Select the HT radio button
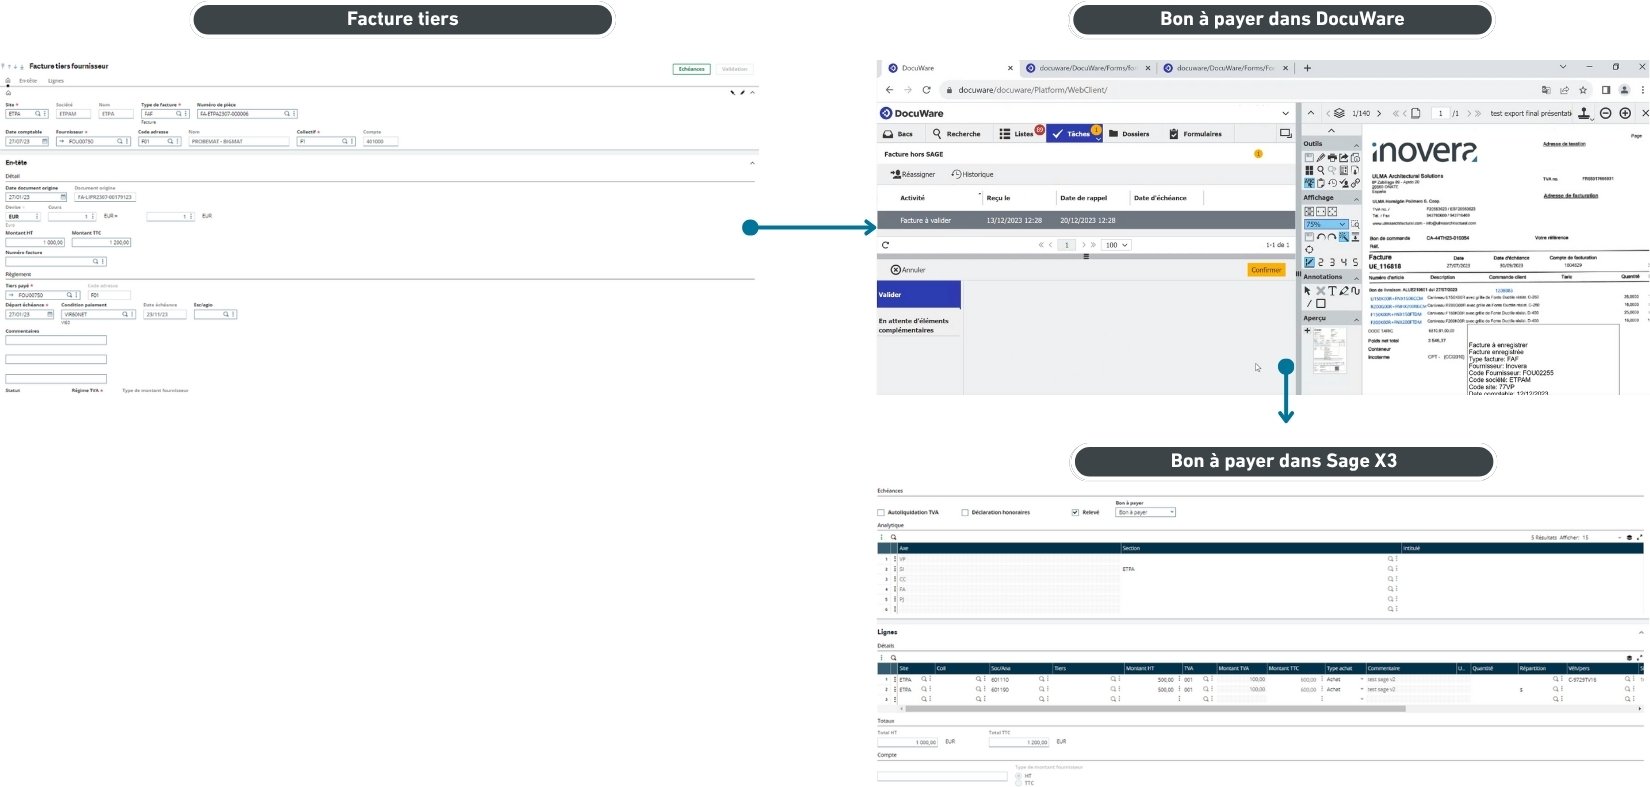This screenshot has width=1650, height=787. point(1019,776)
